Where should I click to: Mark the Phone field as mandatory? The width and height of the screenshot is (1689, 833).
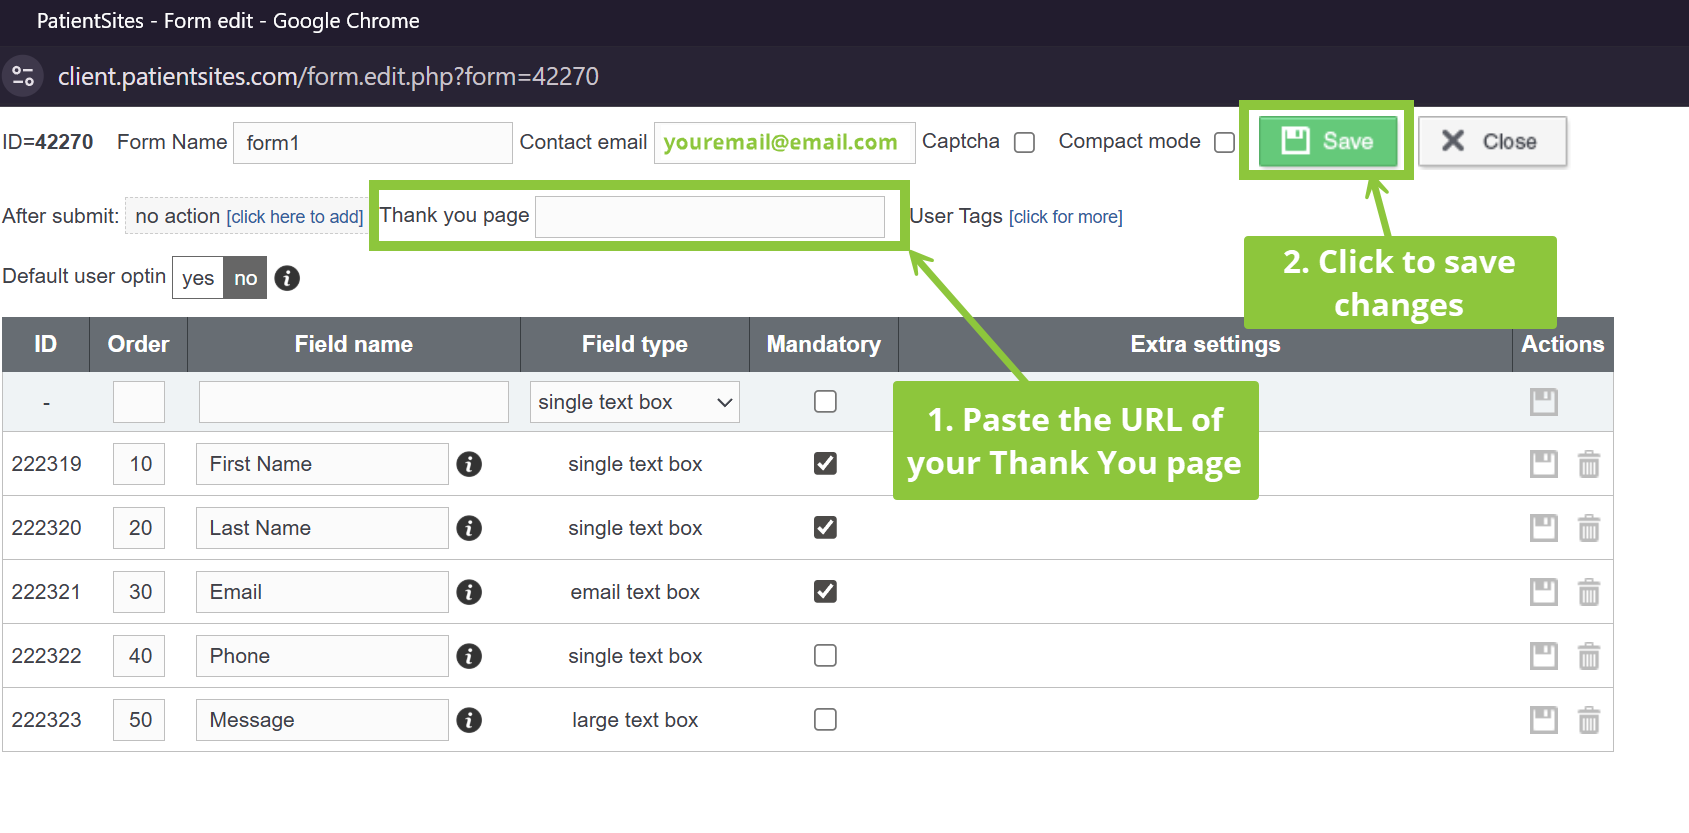(x=825, y=655)
